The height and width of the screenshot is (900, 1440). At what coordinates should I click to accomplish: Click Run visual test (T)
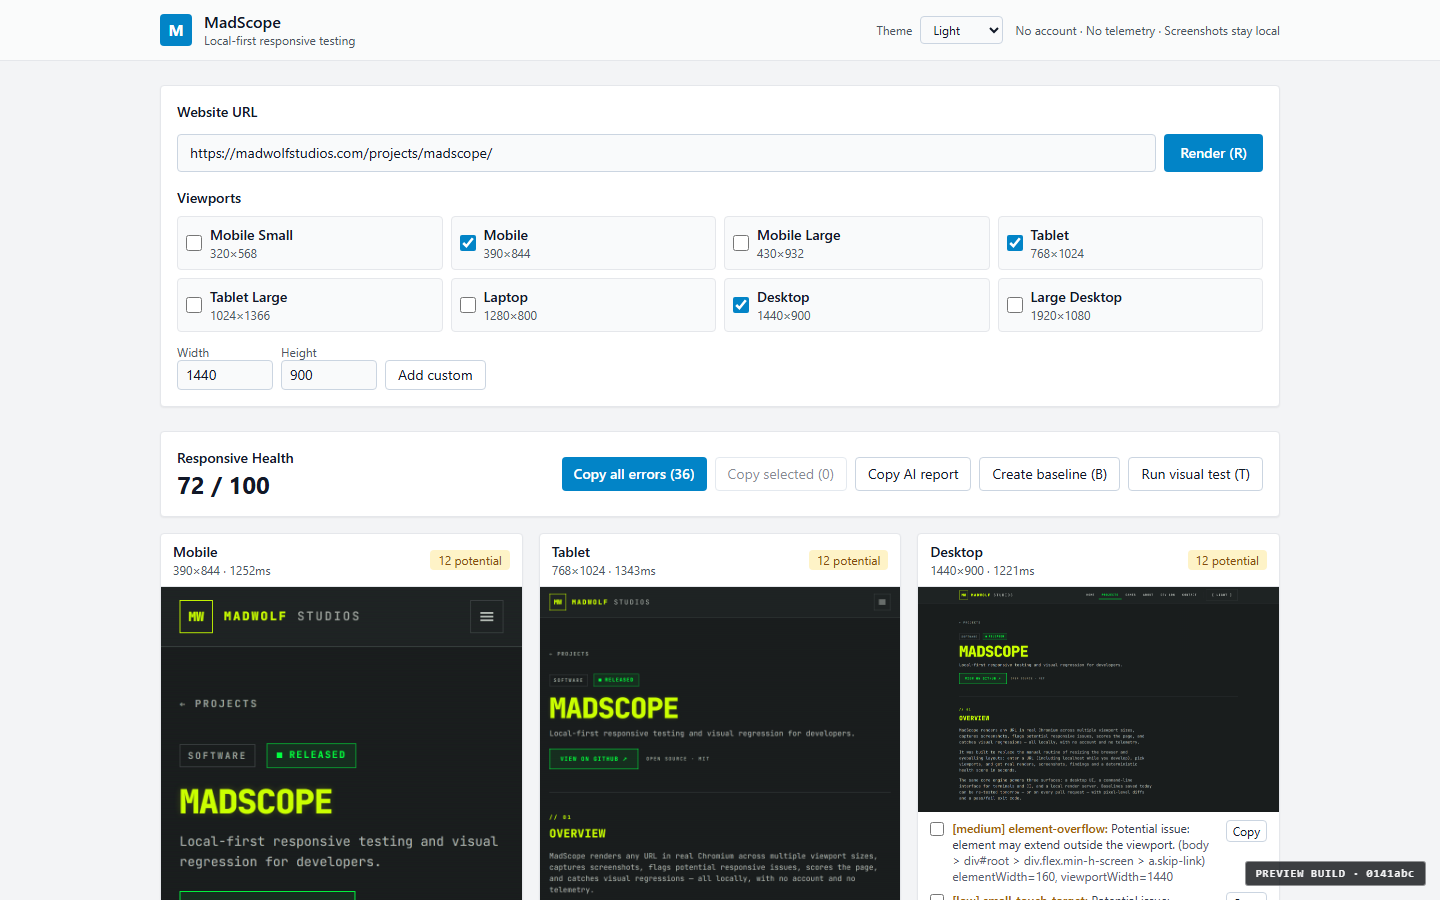click(1195, 474)
